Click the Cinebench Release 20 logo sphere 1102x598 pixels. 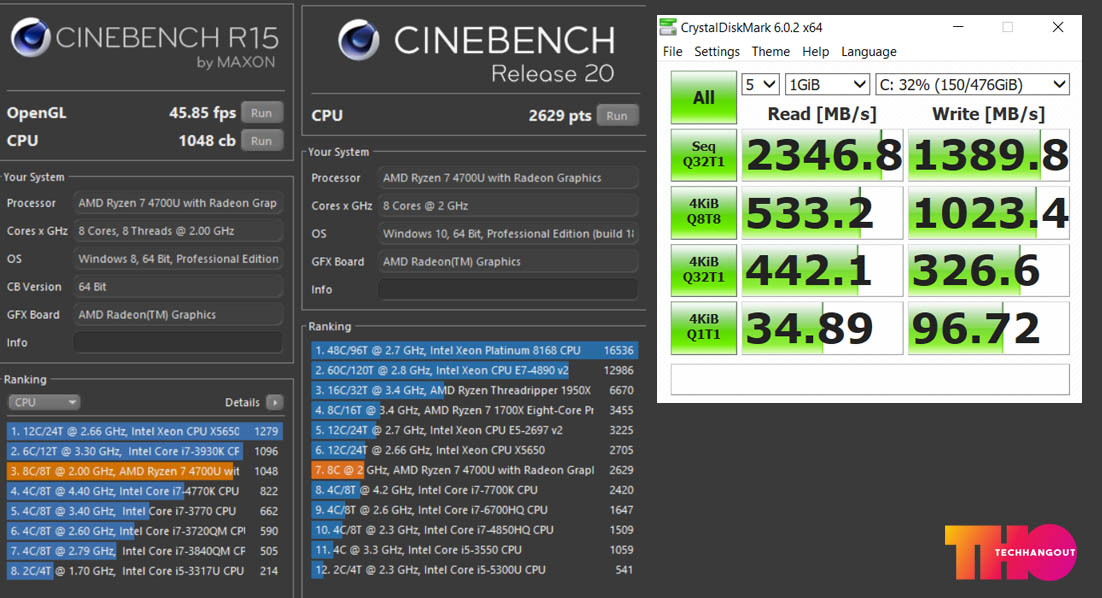[359, 39]
